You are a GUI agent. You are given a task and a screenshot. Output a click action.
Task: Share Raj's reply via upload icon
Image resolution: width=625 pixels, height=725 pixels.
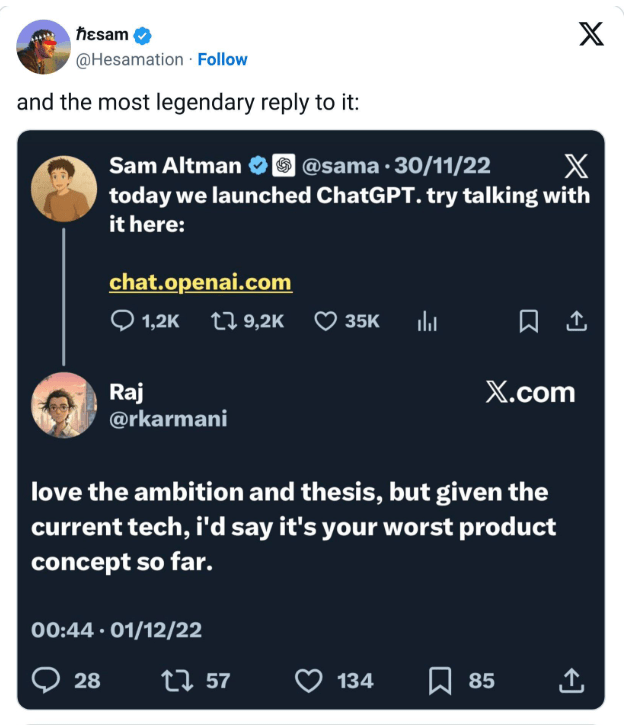(x=570, y=680)
